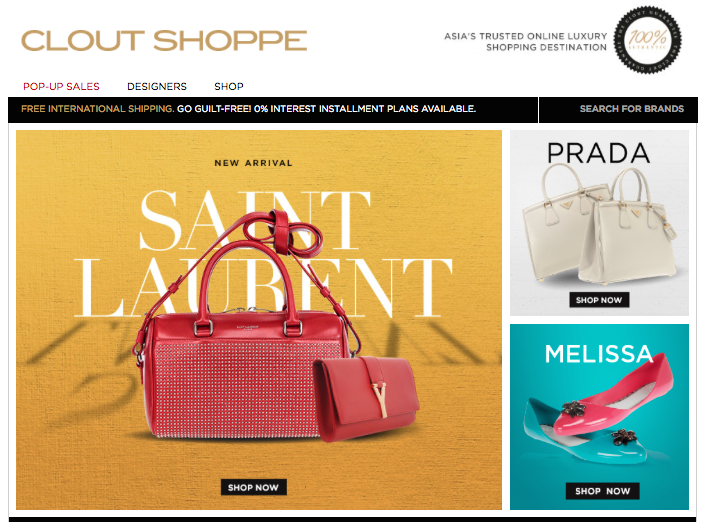Click the red Y clutch wallet image
This screenshot has height=530, width=706.
367,397
